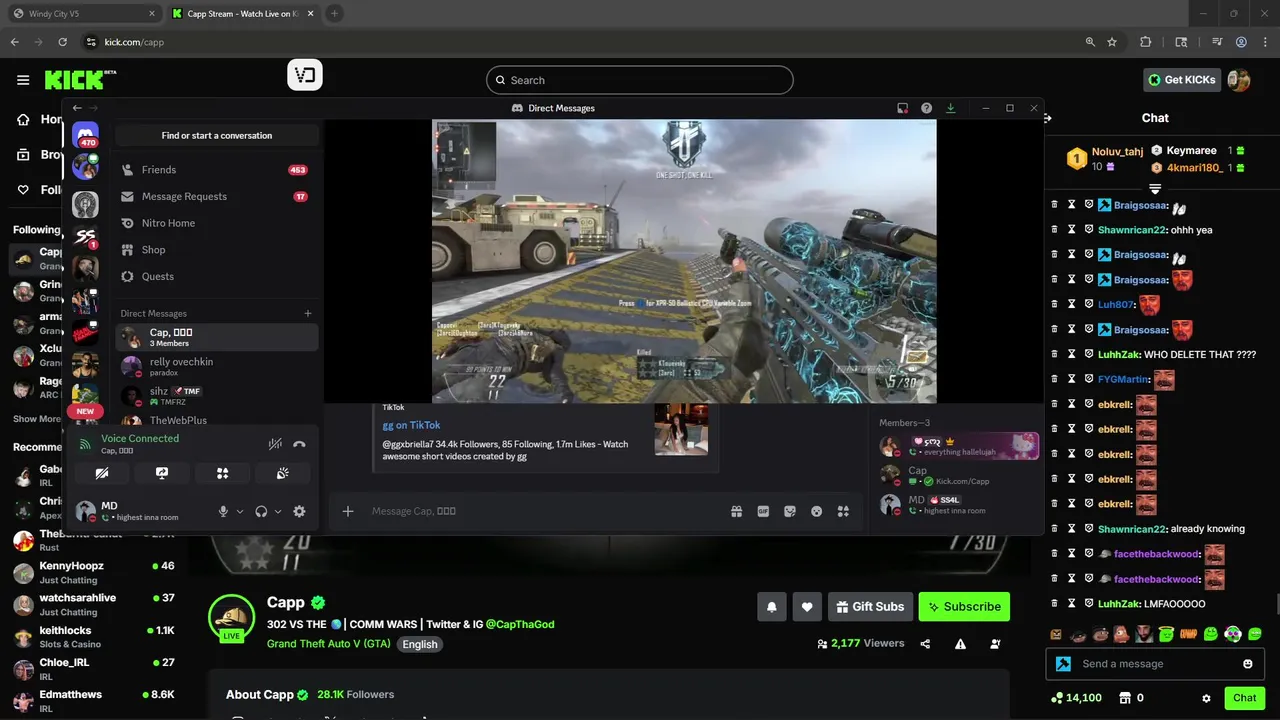Send message with green Chat button
The width and height of the screenshot is (1280, 720).
[1244, 698]
